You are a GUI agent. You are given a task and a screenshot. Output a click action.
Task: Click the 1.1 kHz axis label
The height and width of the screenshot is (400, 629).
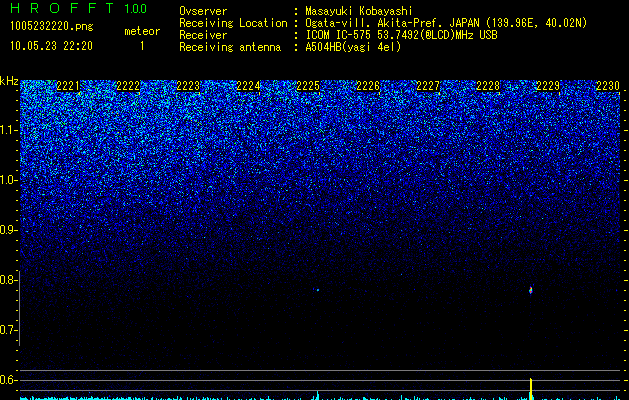[8, 130]
